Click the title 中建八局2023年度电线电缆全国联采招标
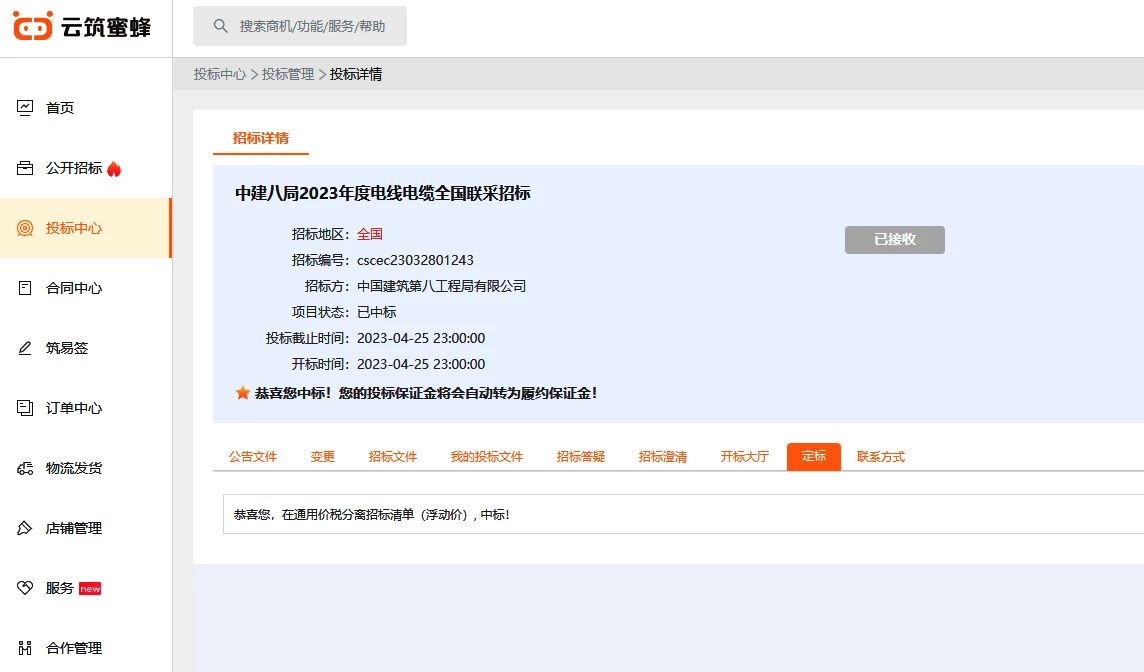The image size is (1144, 672). [x=382, y=193]
